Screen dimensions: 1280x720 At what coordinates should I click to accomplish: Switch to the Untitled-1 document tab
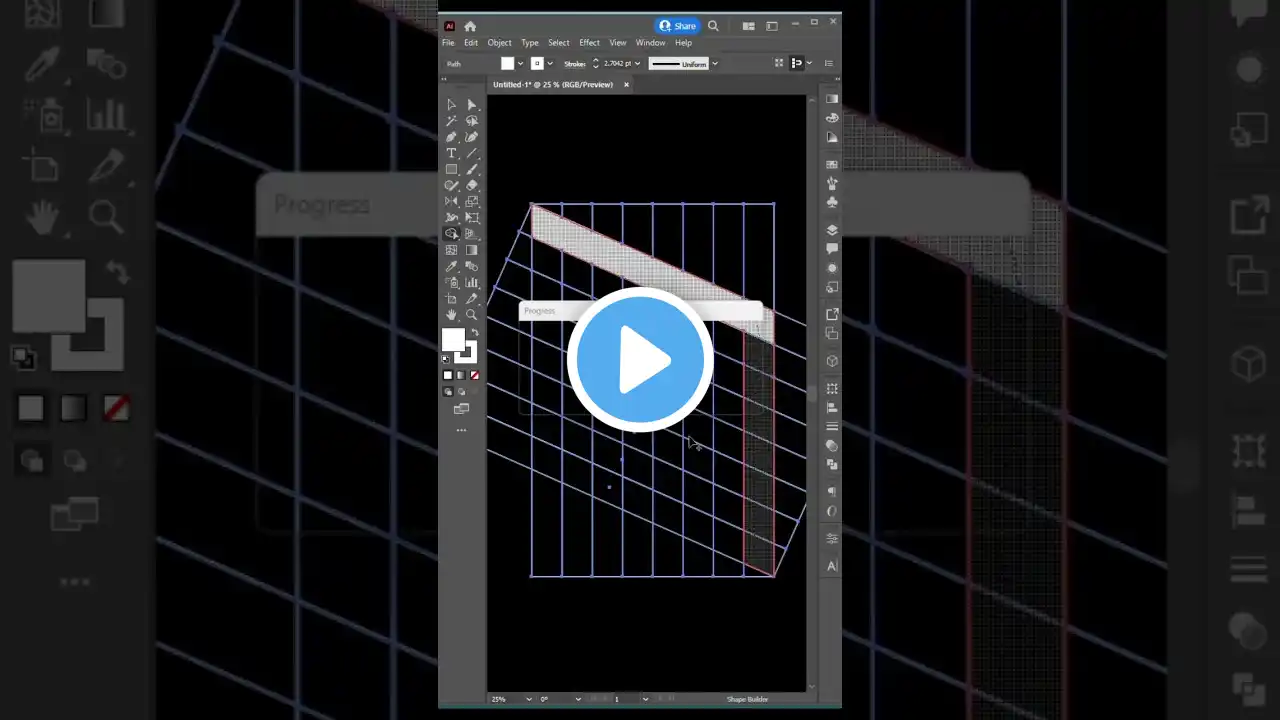pos(553,85)
